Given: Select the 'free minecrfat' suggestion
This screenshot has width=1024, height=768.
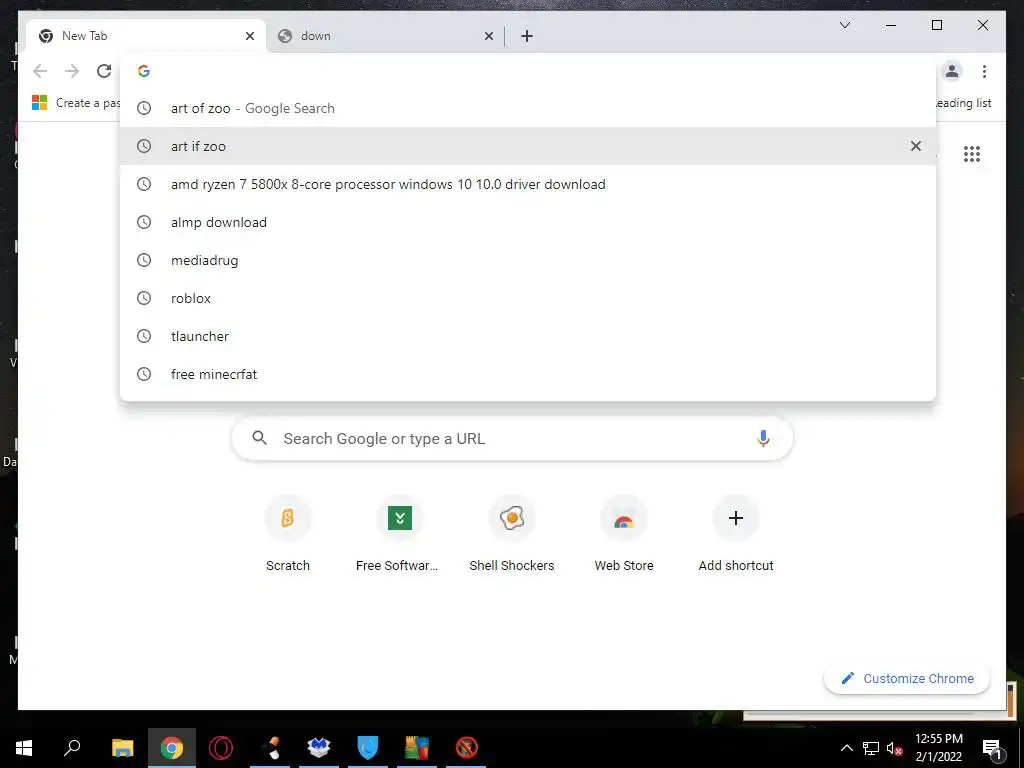Looking at the screenshot, I should [528, 374].
